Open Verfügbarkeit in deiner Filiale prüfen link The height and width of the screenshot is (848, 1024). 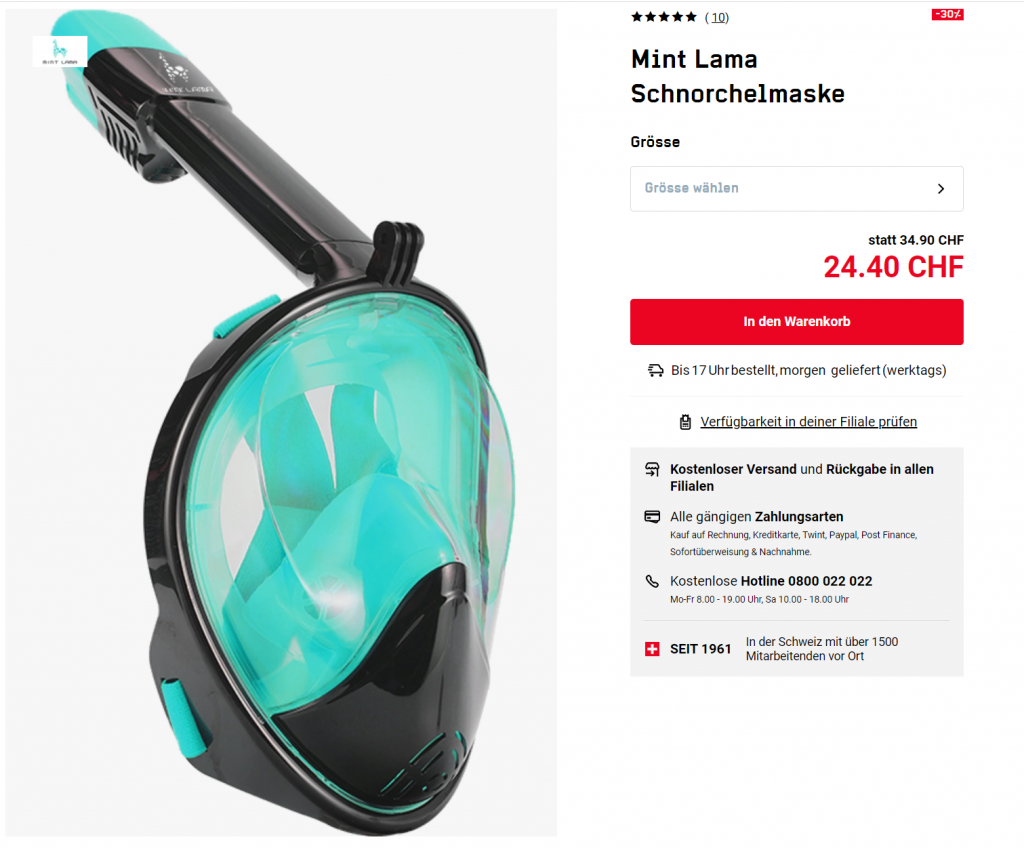click(x=808, y=422)
